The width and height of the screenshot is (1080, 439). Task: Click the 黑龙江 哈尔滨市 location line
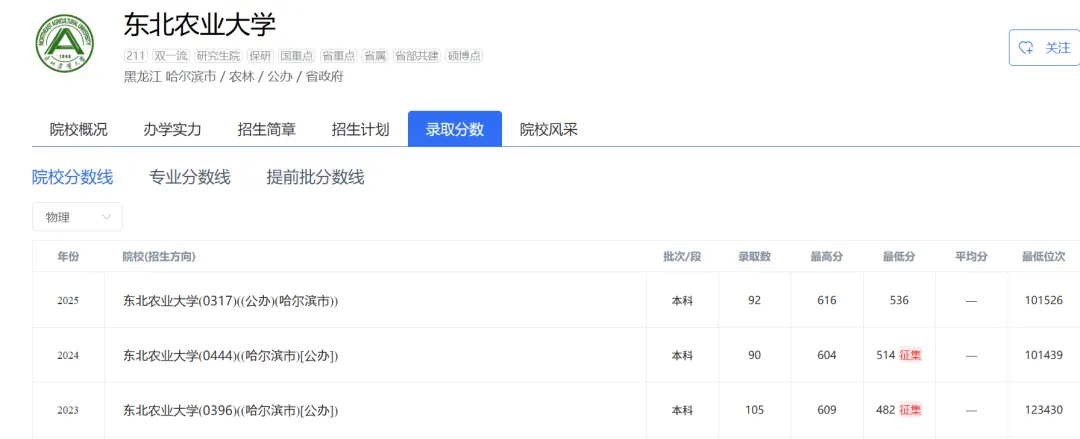click(x=233, y=76)
